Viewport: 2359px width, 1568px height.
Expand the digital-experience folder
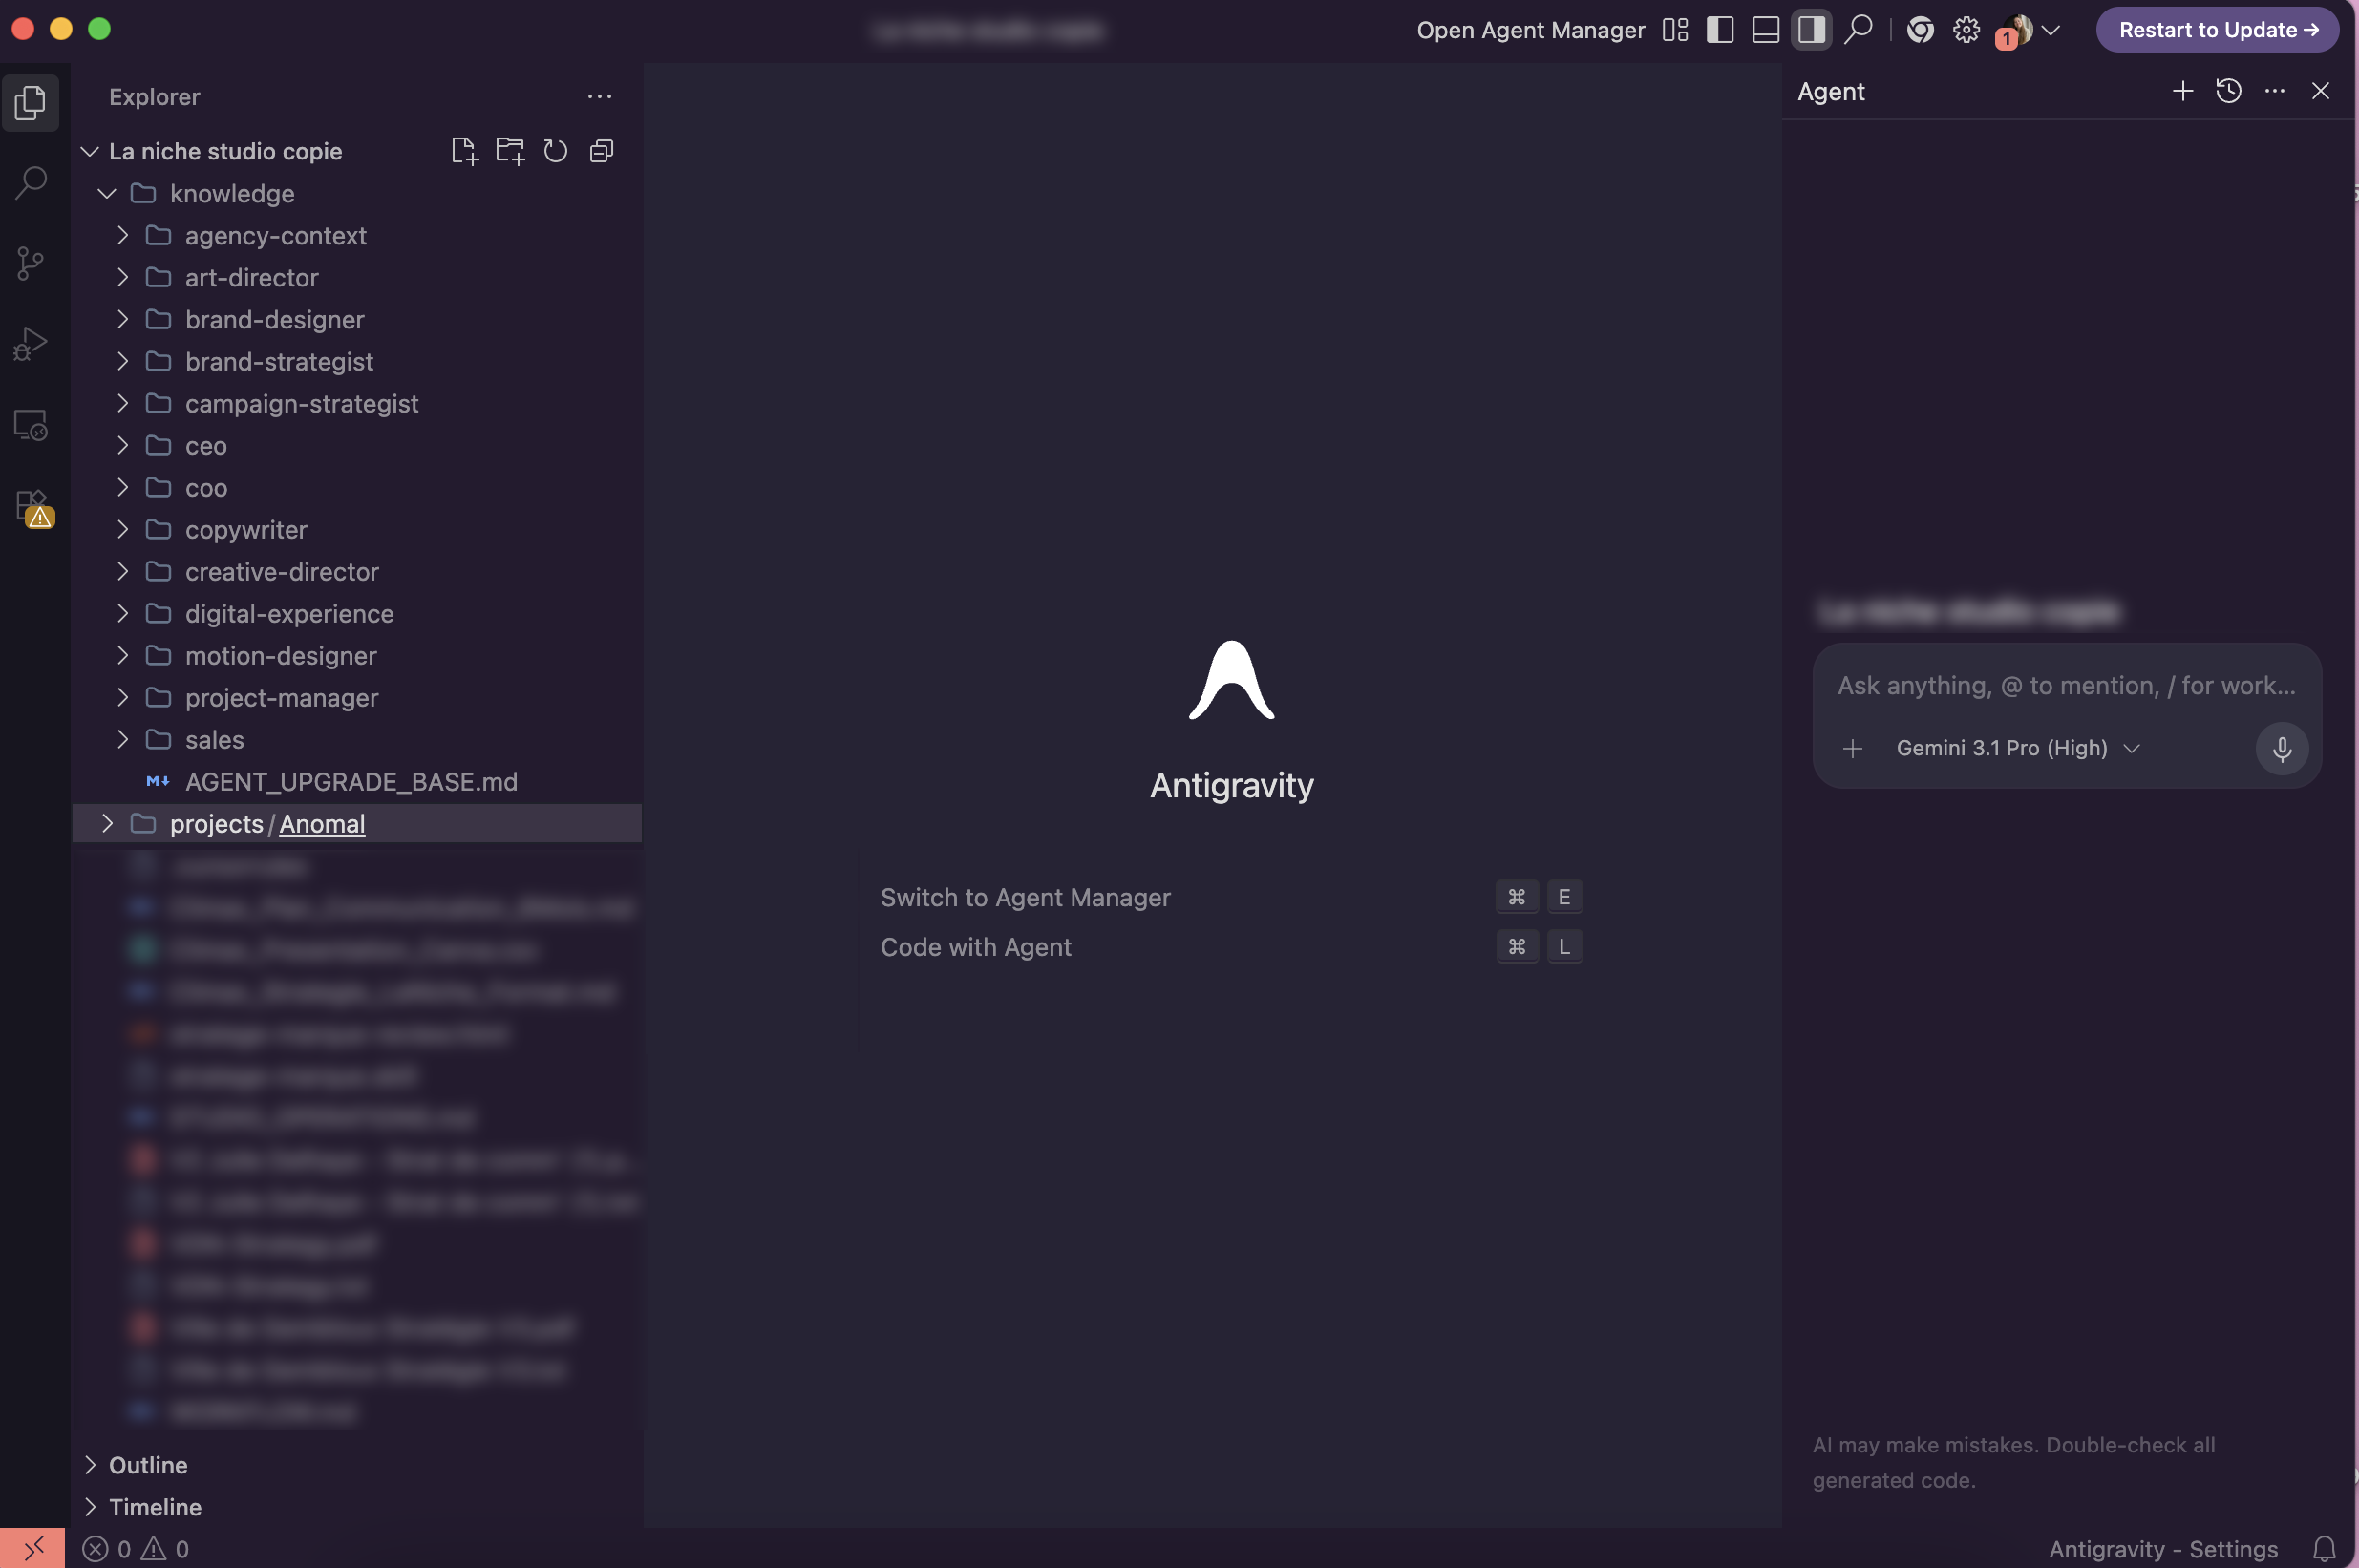pyautogui.click(x=122, y=613)
